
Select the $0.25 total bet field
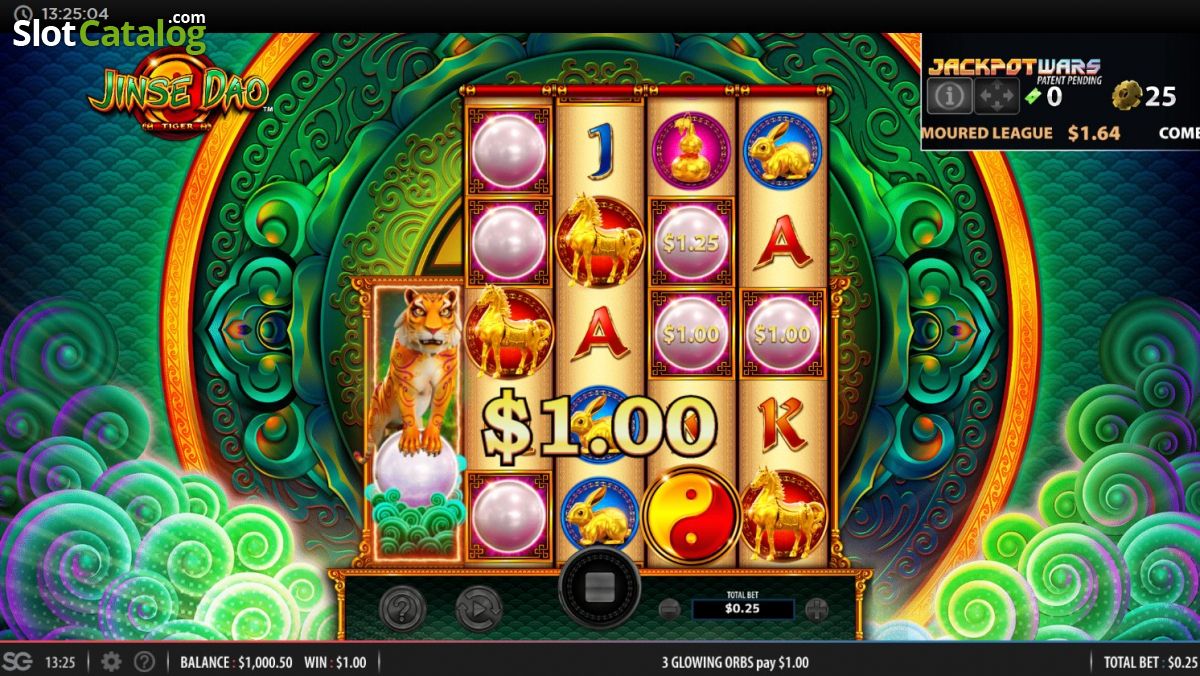[743, 608]
